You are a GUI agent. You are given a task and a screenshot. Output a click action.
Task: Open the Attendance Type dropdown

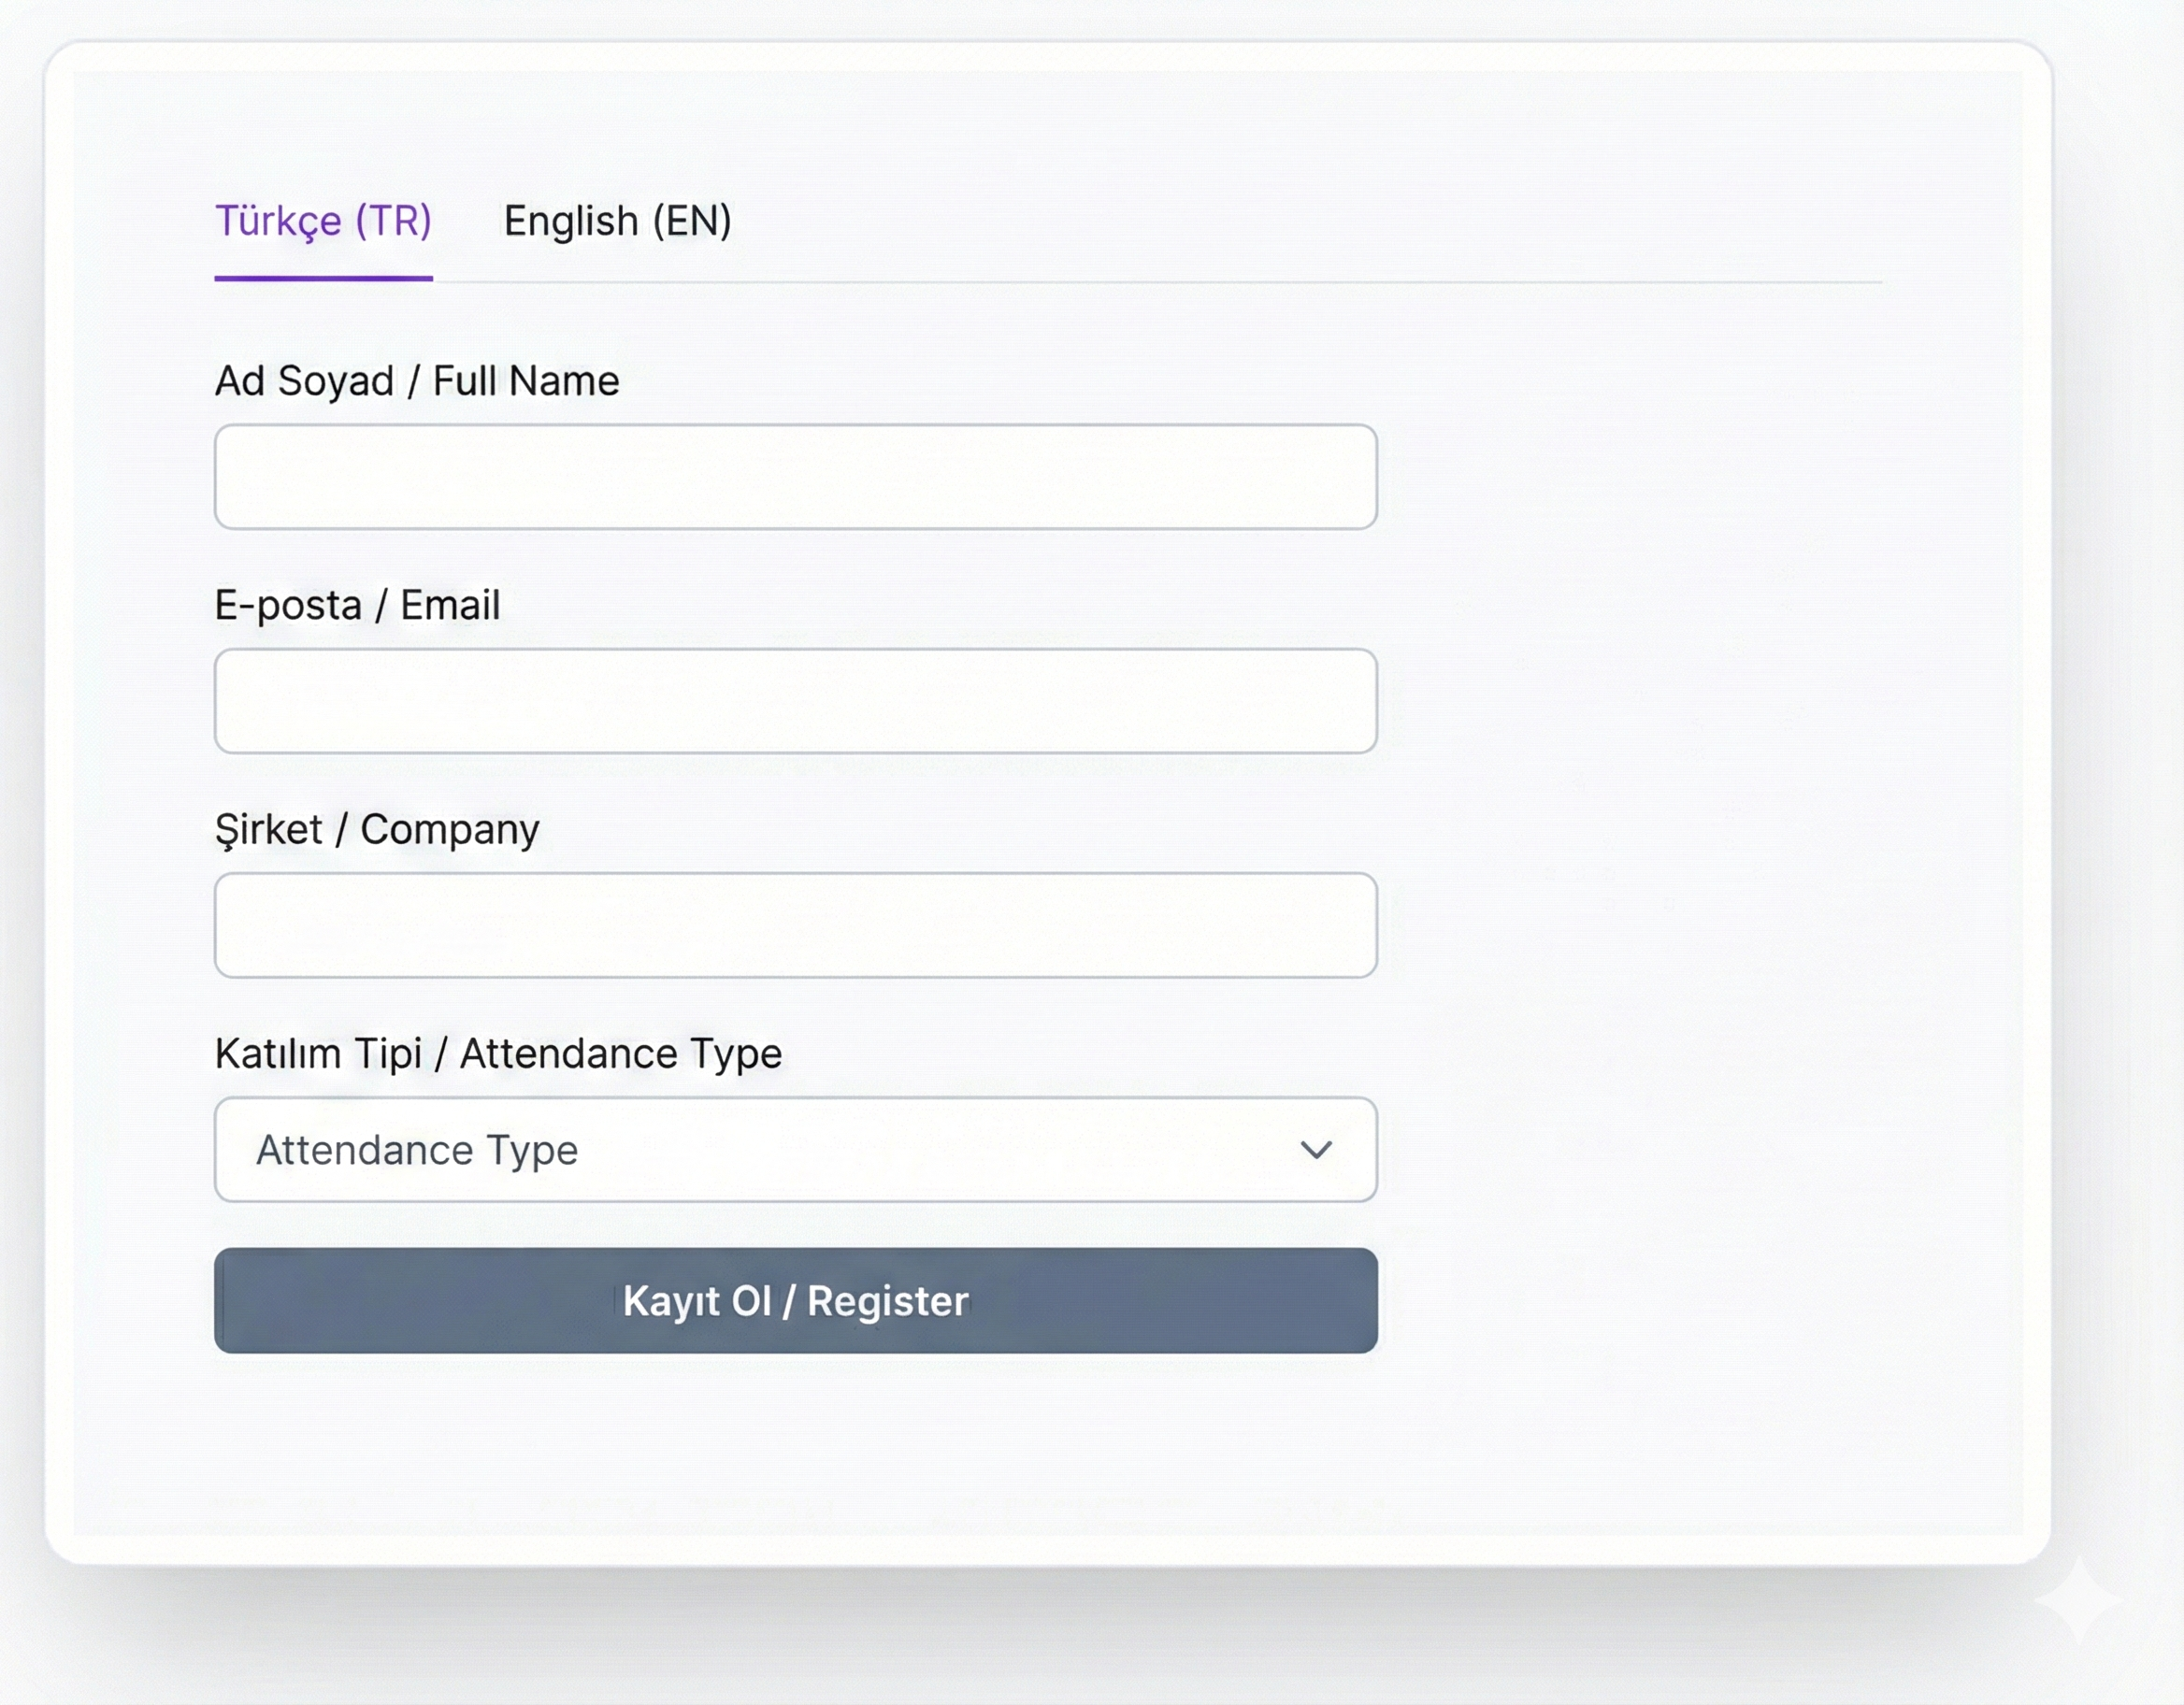point(795,1150)
